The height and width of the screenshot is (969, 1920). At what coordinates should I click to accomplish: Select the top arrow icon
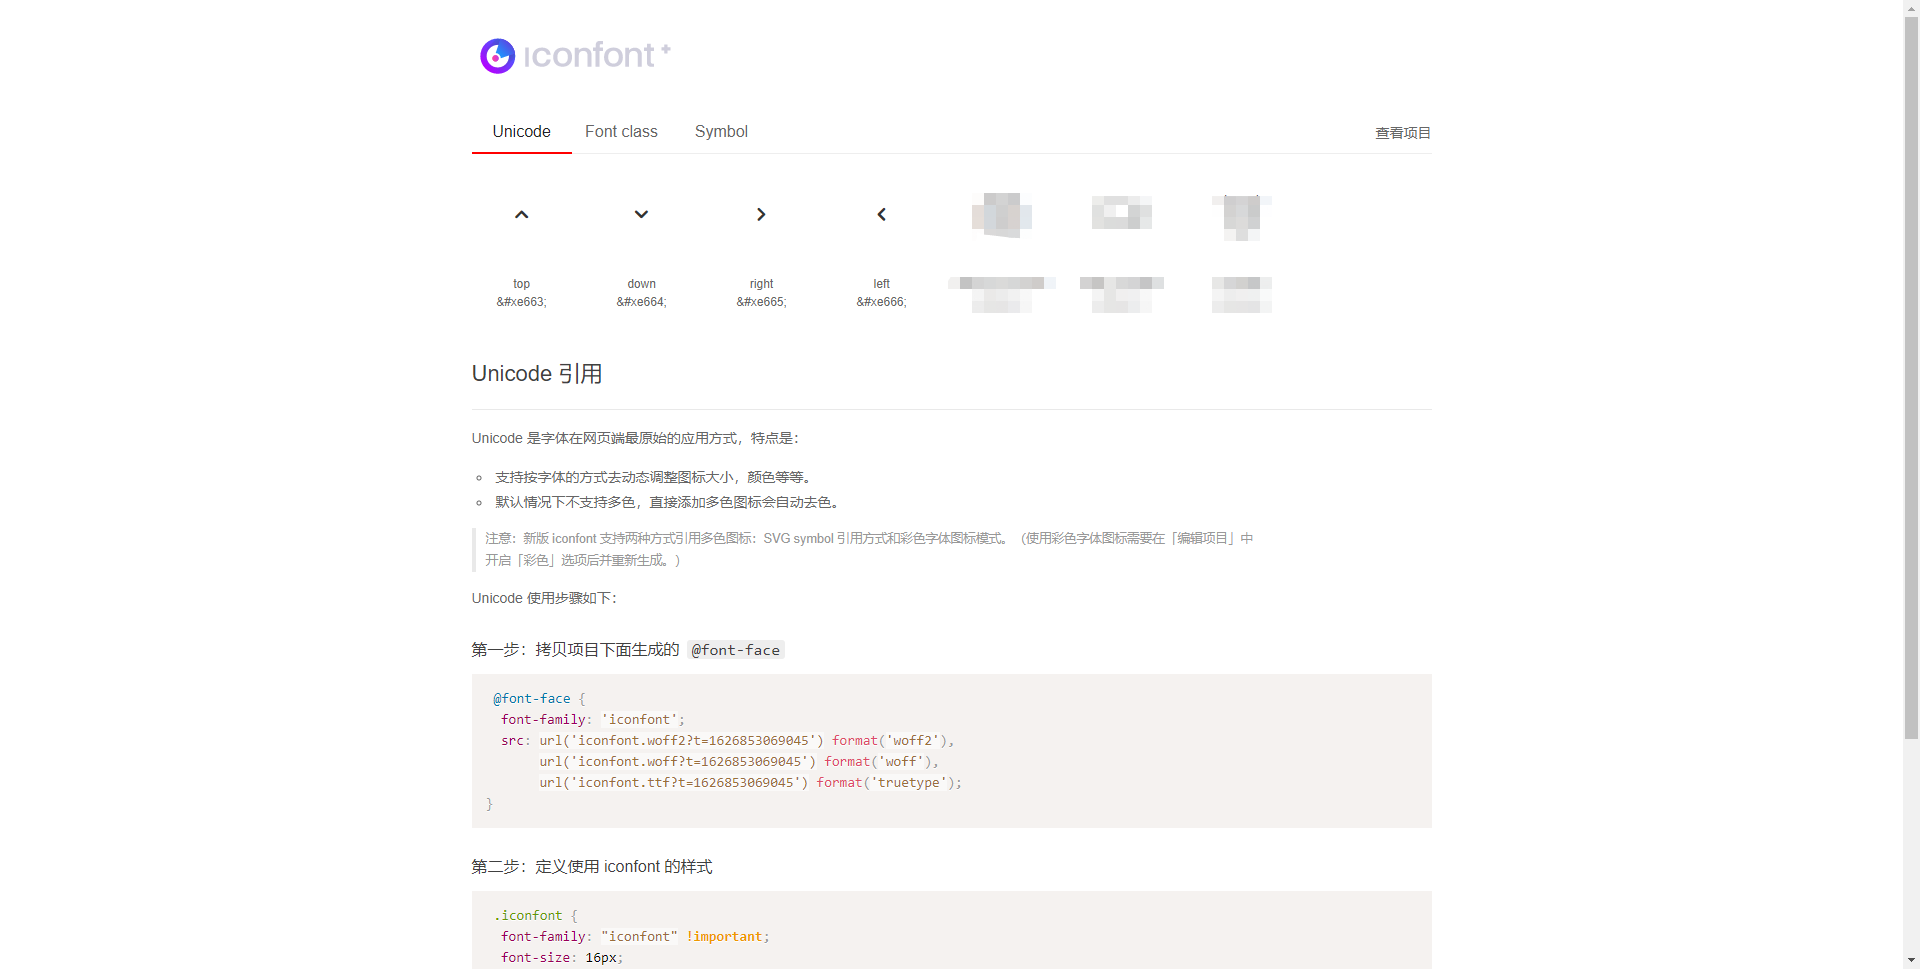[x=521, y=214]
